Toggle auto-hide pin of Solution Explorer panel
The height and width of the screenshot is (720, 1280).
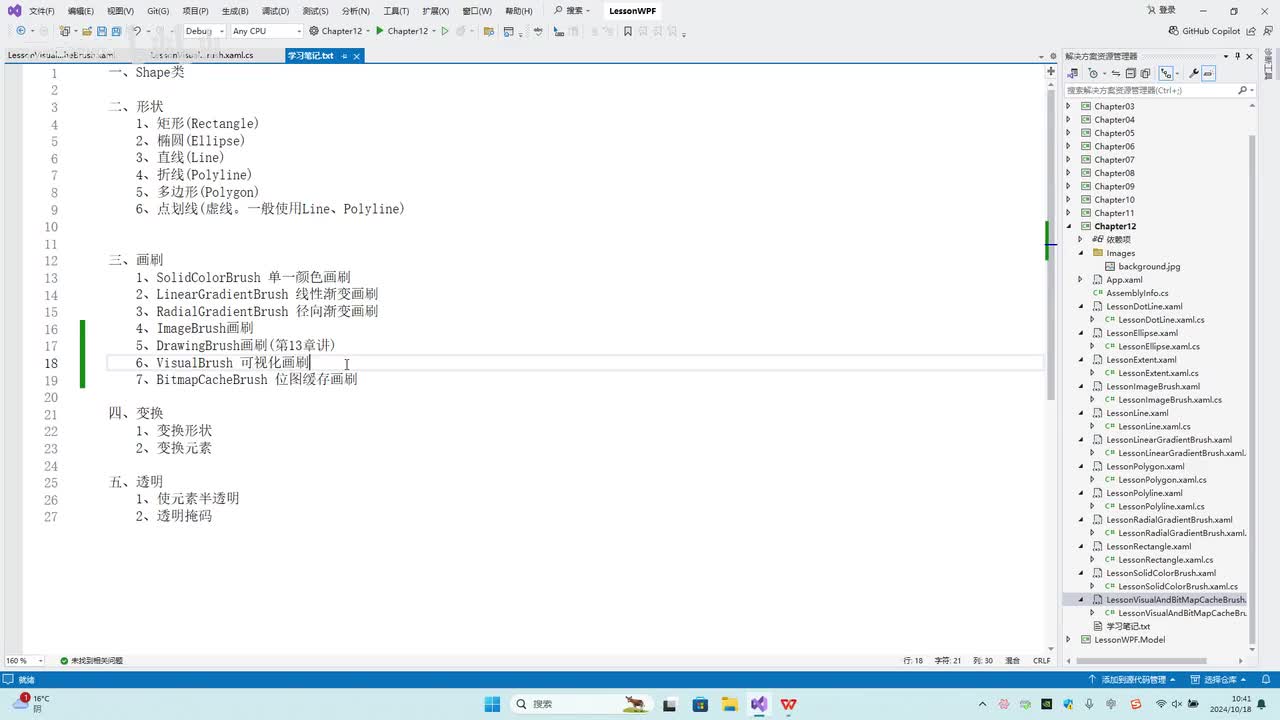(1237, 56)
